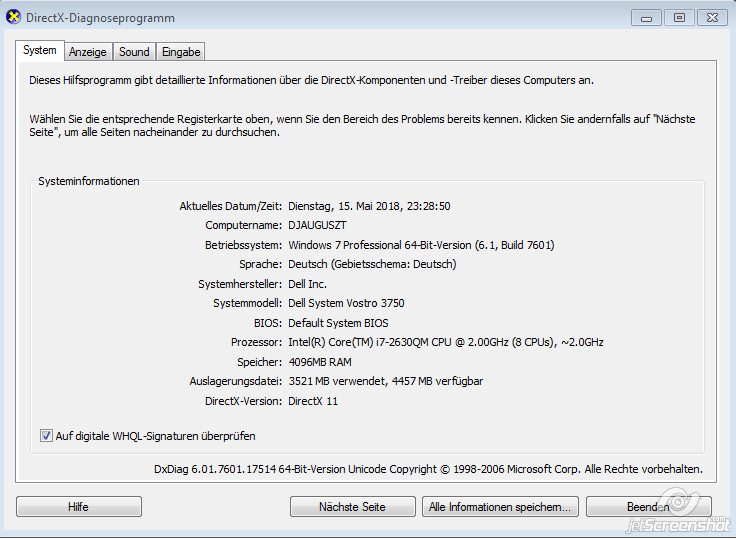Click the model value Dell System Vostro 3750

coord(346,303)
